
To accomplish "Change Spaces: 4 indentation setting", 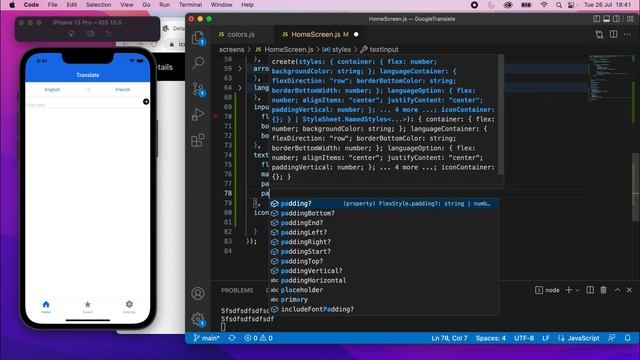I will click(x=490, y=338).
